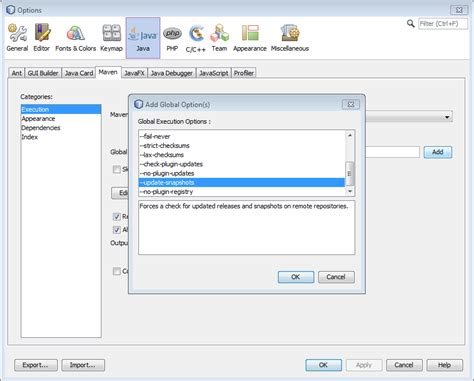Click the Apply button
The image size is (474, 381).
click(x=364, y=365)
